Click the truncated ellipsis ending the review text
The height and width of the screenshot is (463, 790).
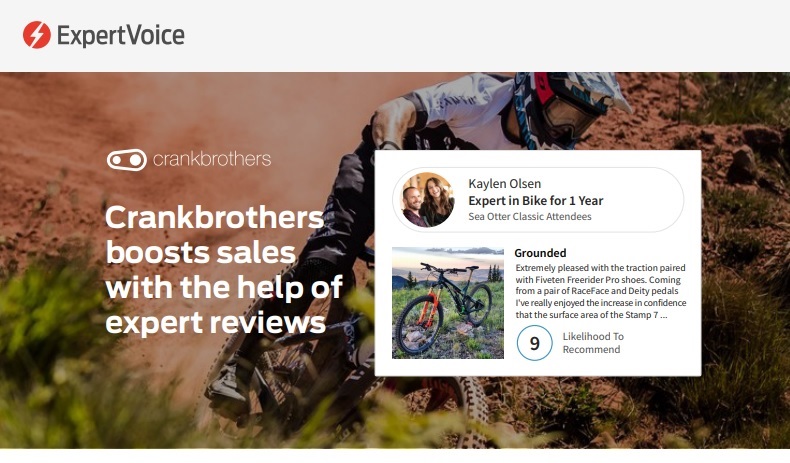(664, 315)
